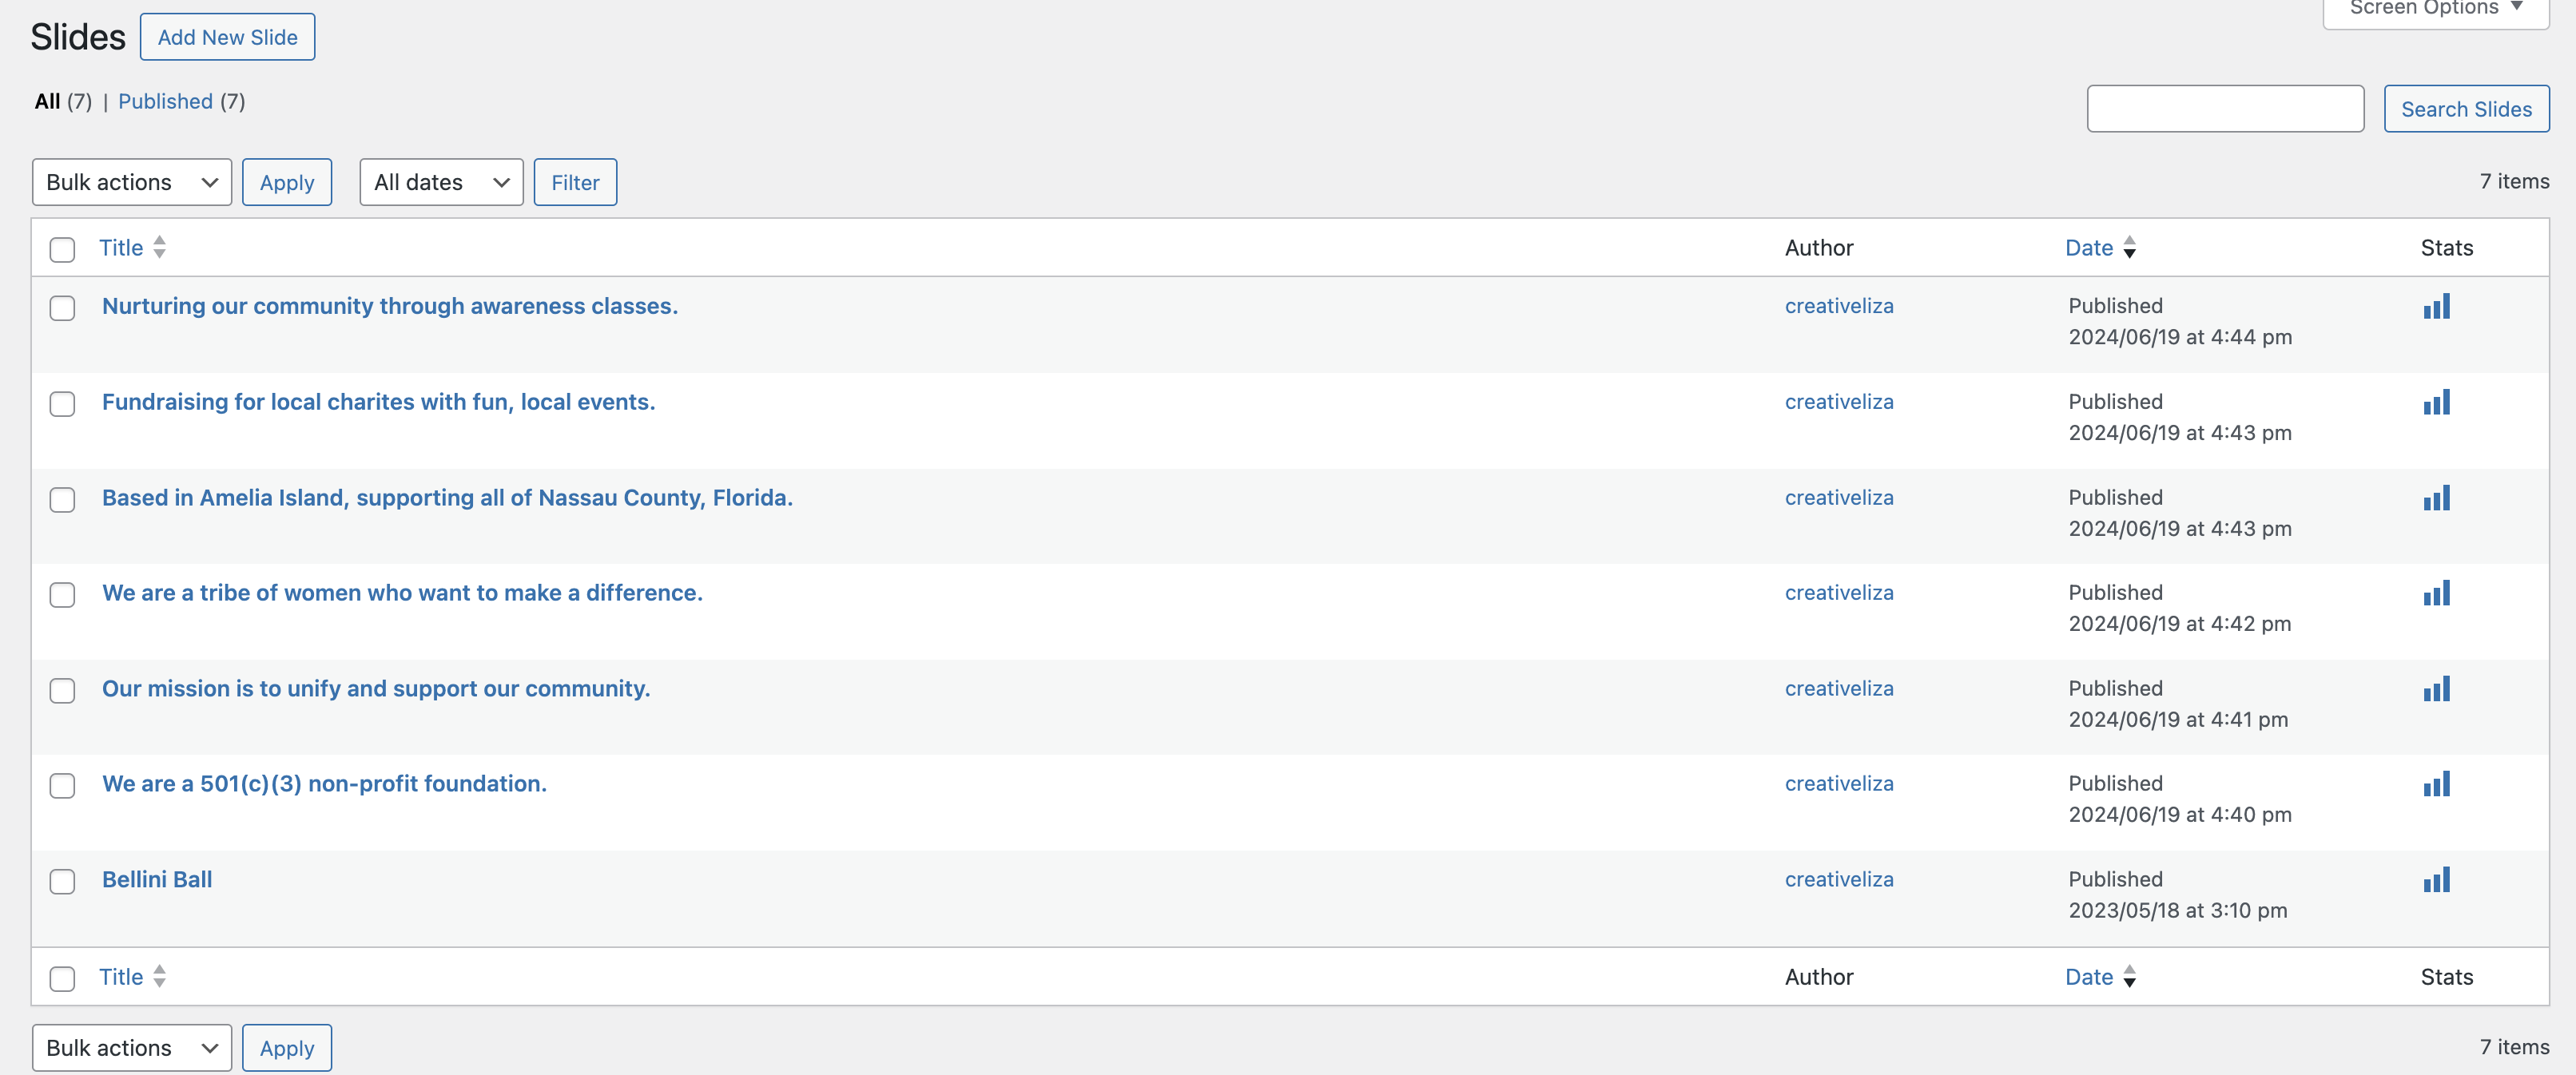The width and height of the screenshot is (2576, 1075).
Task: Open stats icon for Amelia Island slide
Action: 2436,498
